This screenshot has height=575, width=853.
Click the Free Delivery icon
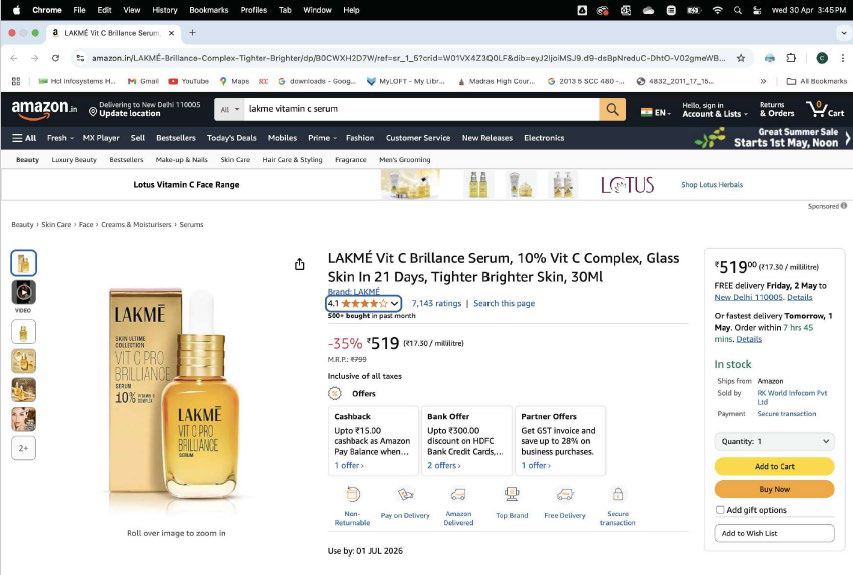point(565,494)
